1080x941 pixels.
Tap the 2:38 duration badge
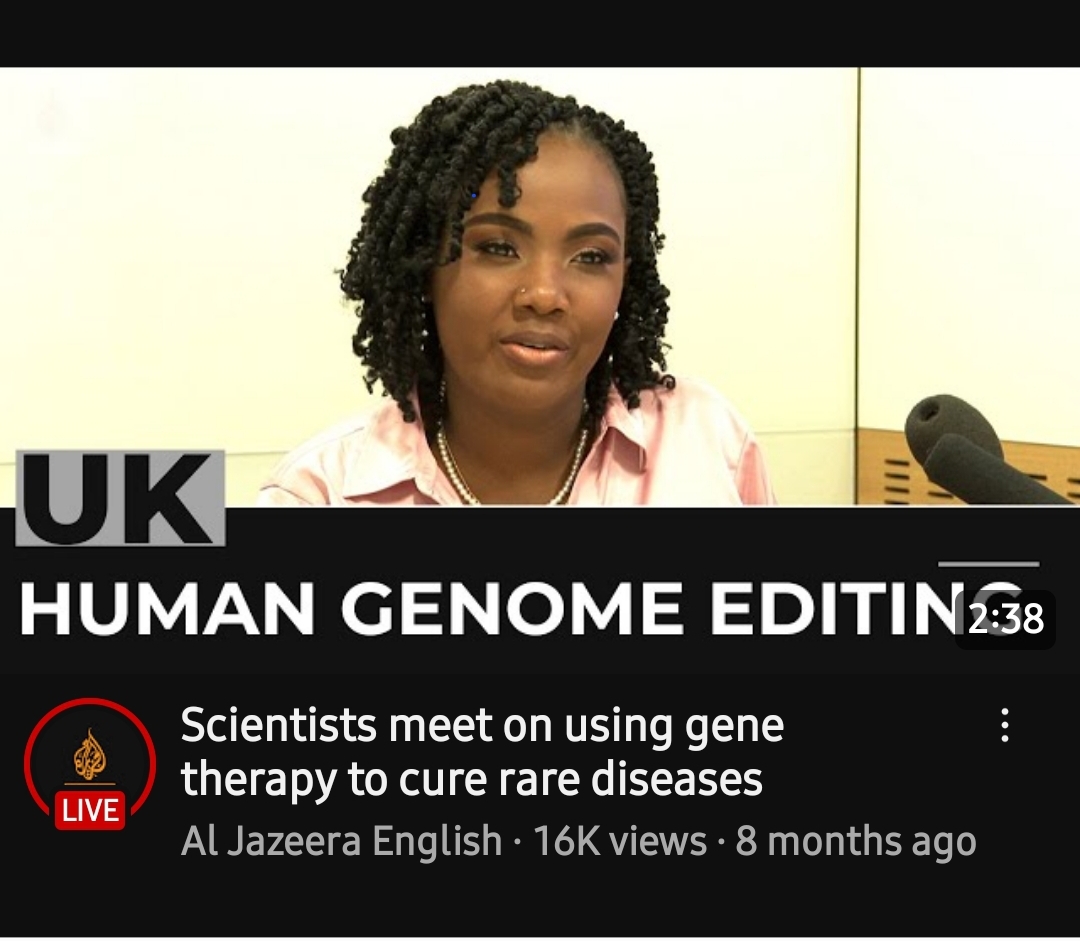tap(1005, 619)
